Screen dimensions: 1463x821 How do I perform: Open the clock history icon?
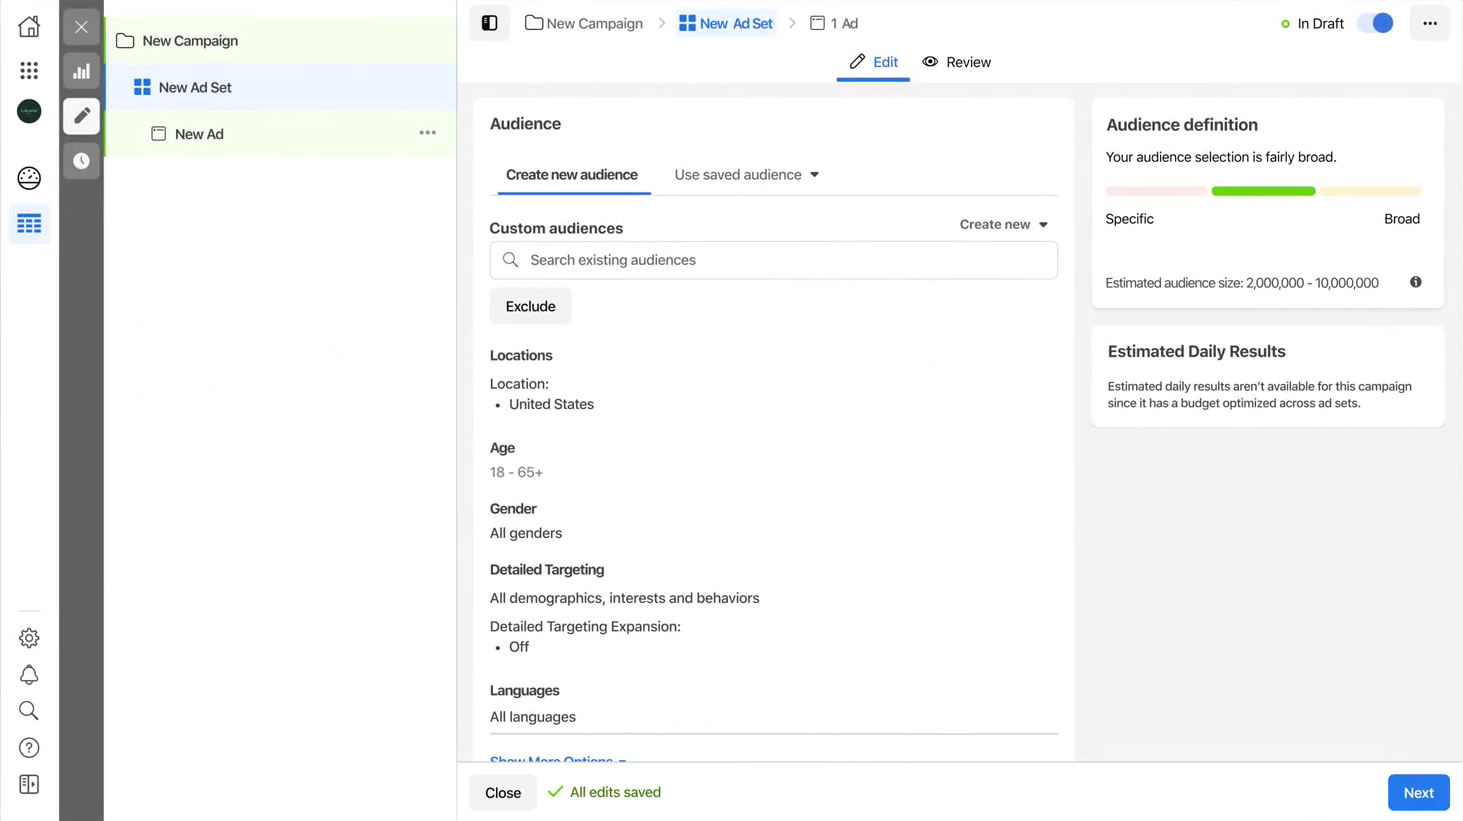(81, 161)
